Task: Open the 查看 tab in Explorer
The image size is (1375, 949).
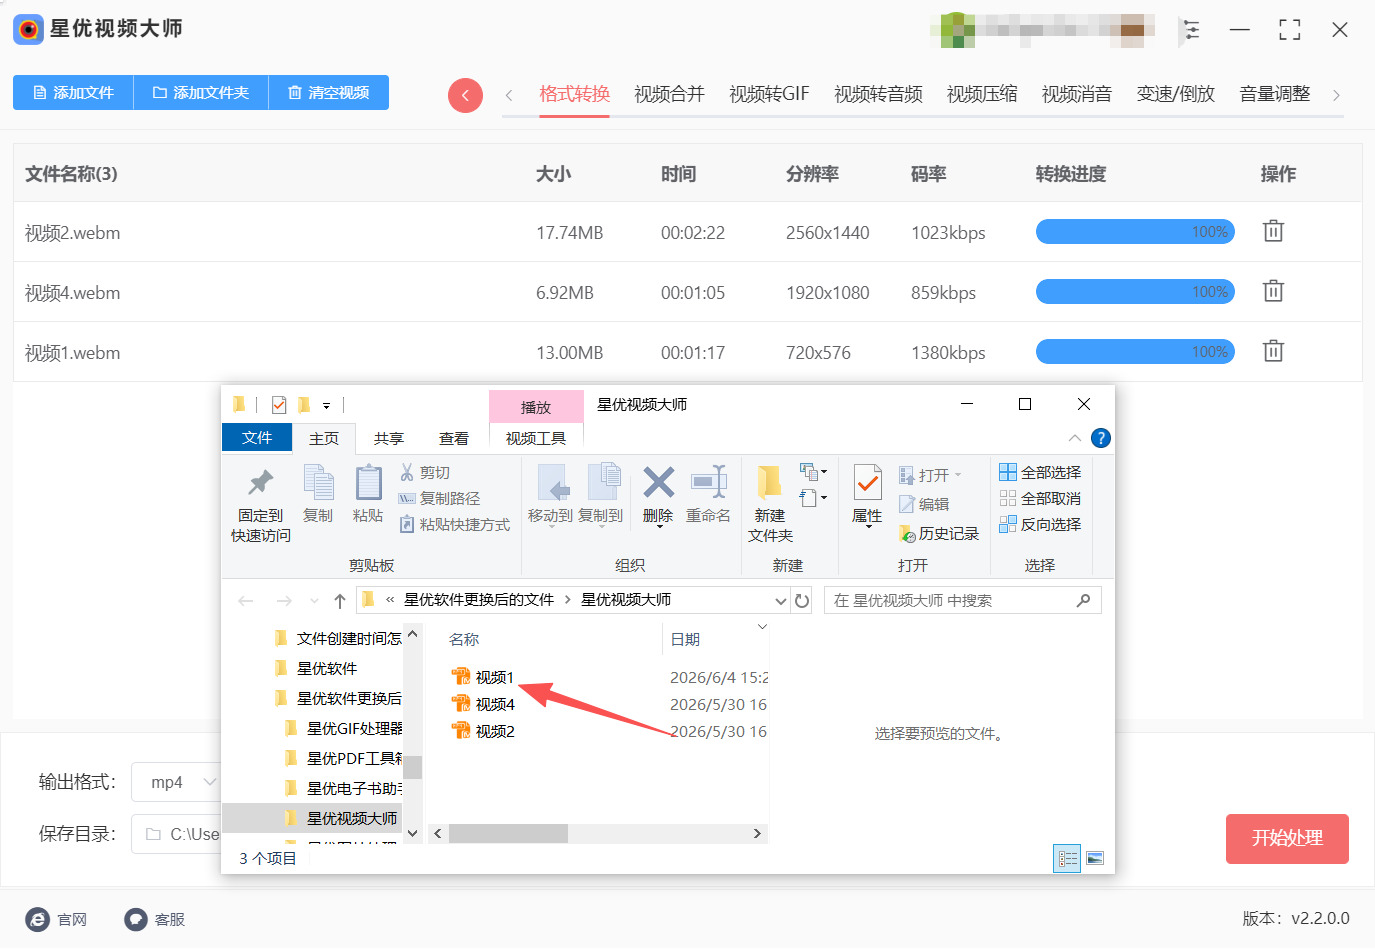Action: [454, 439]
